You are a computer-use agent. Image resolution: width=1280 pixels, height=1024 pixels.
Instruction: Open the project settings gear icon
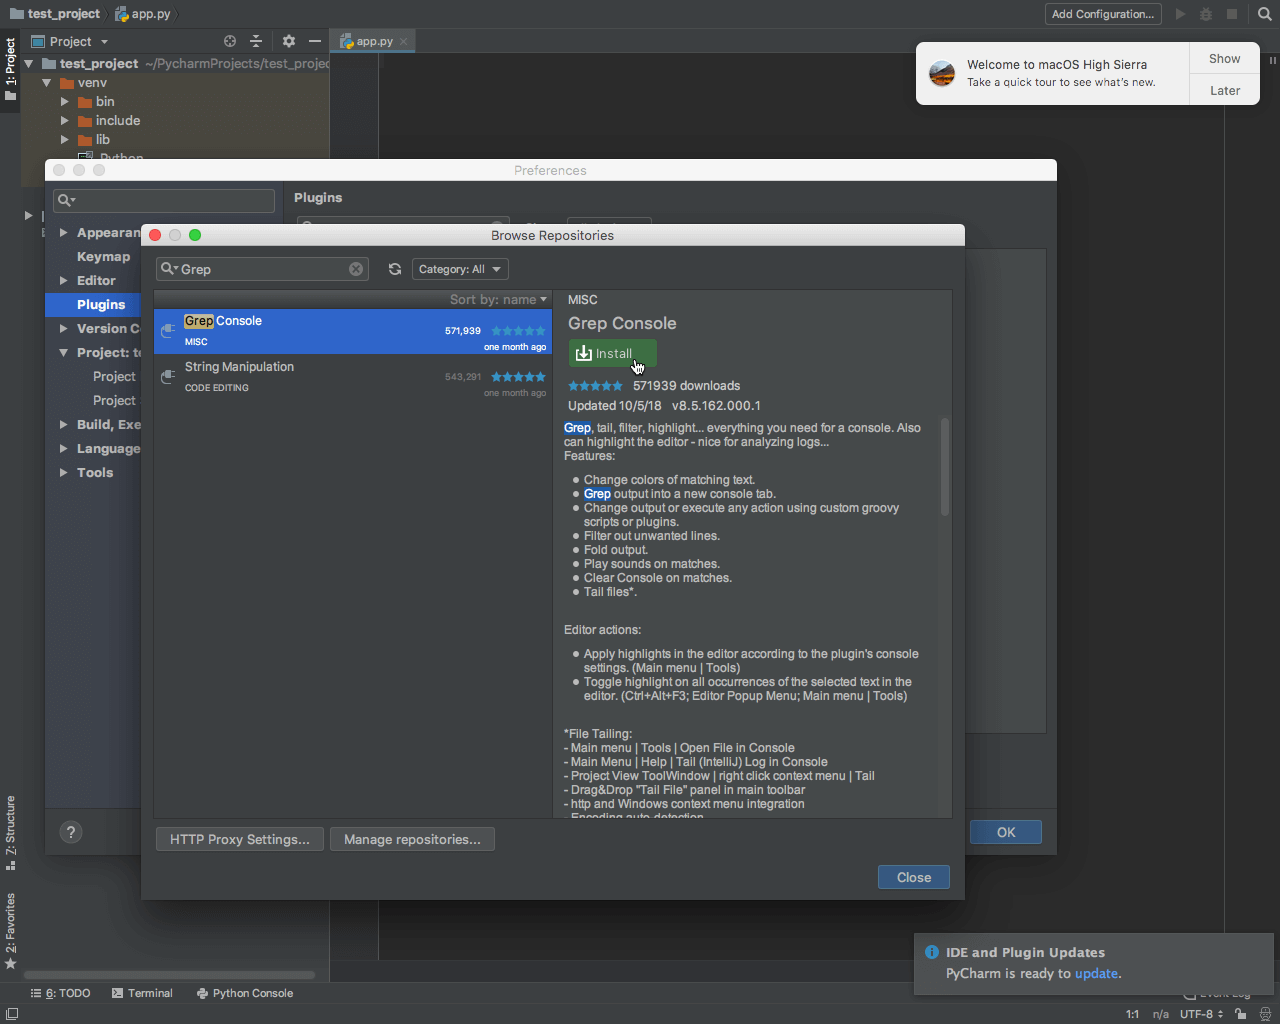(x=289, y=41)
